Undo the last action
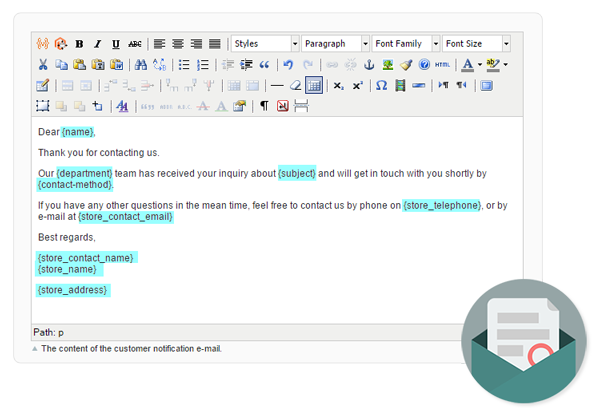600x415 pixels. tap(288, 65)
